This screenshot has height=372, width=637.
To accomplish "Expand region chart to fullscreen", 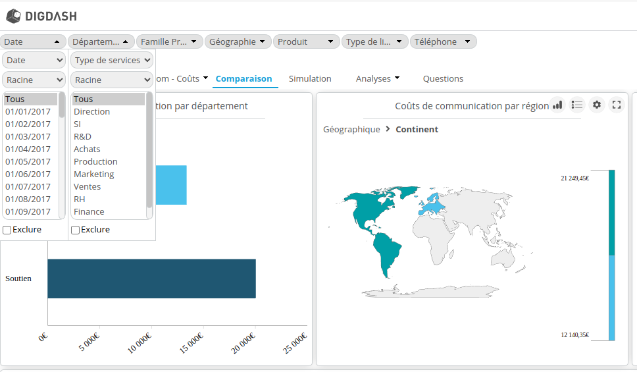I will (616, 105).
